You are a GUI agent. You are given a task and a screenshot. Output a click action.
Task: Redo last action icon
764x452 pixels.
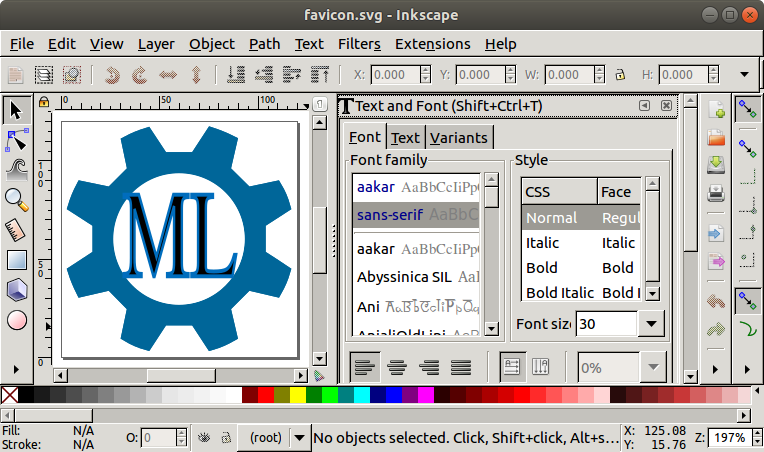point(716,330)
